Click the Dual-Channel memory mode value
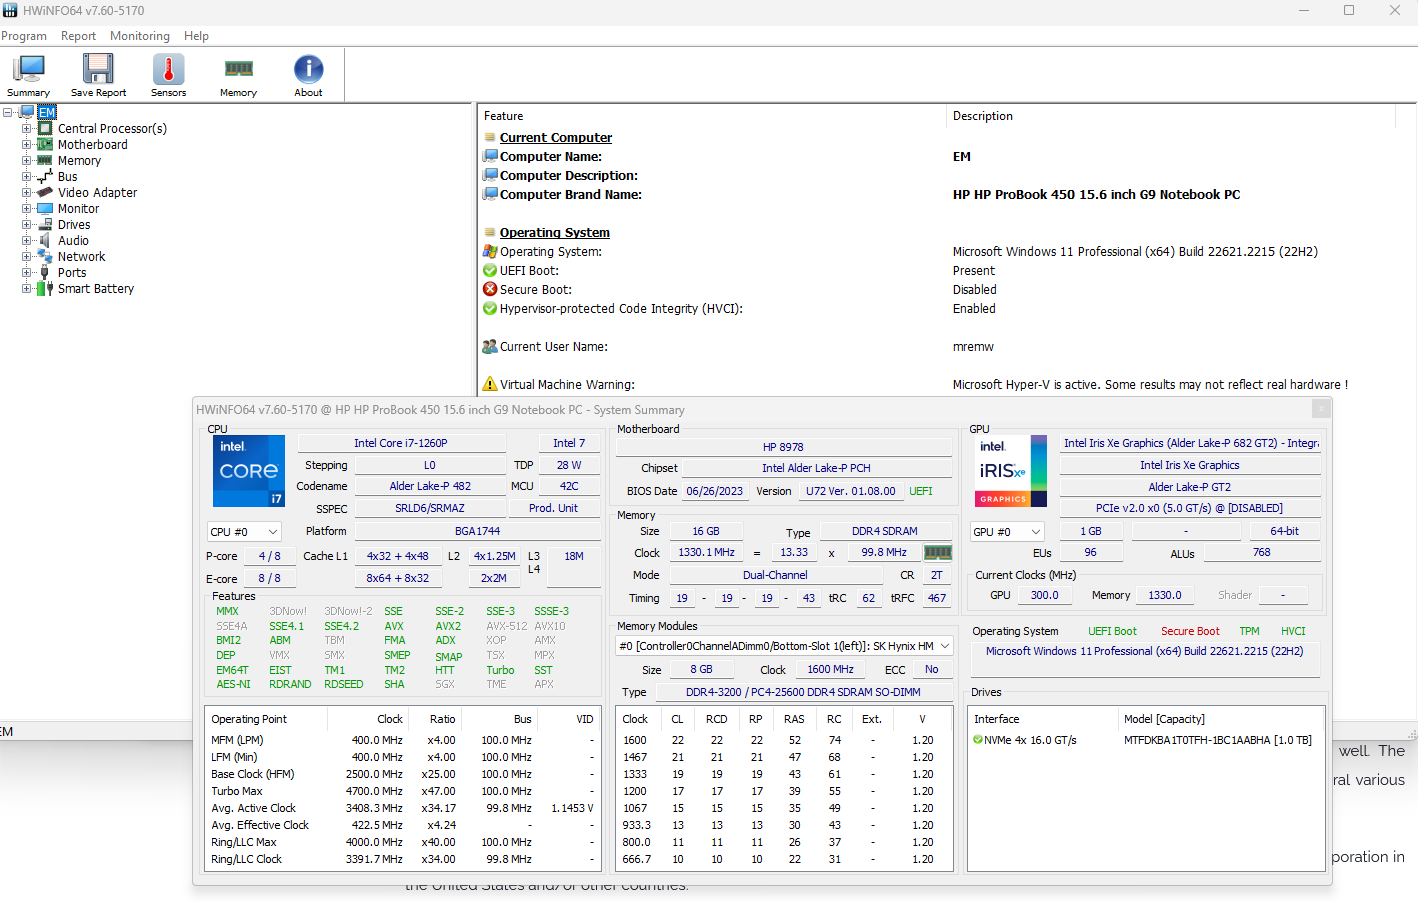 [775, 576]
